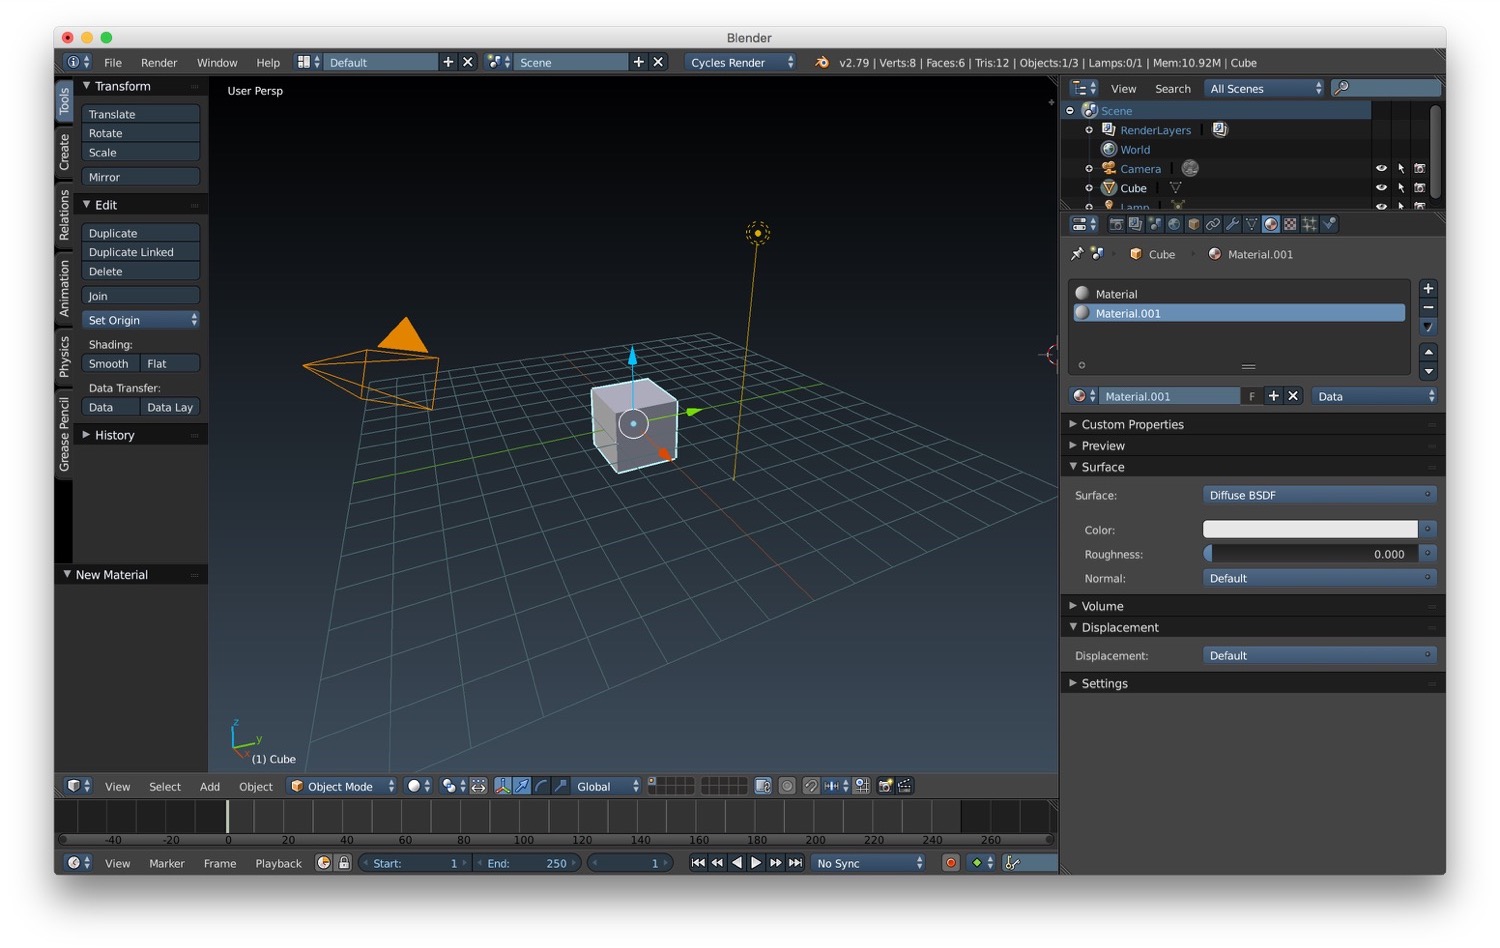1500x948 pixels.
Task: Play the animation in reverse
Action: click(737, 863)
